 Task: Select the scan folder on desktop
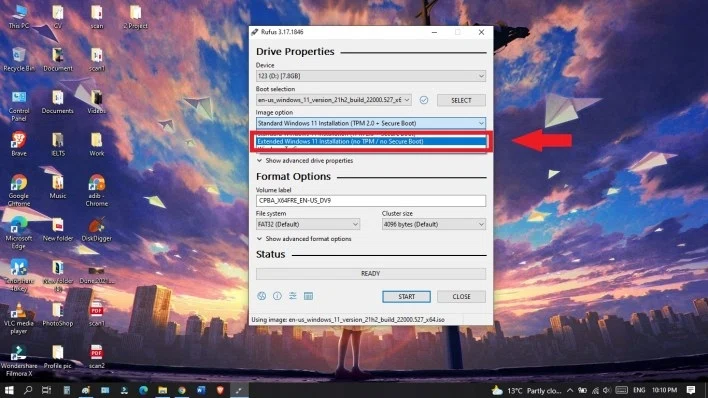(x=97, y=17)
